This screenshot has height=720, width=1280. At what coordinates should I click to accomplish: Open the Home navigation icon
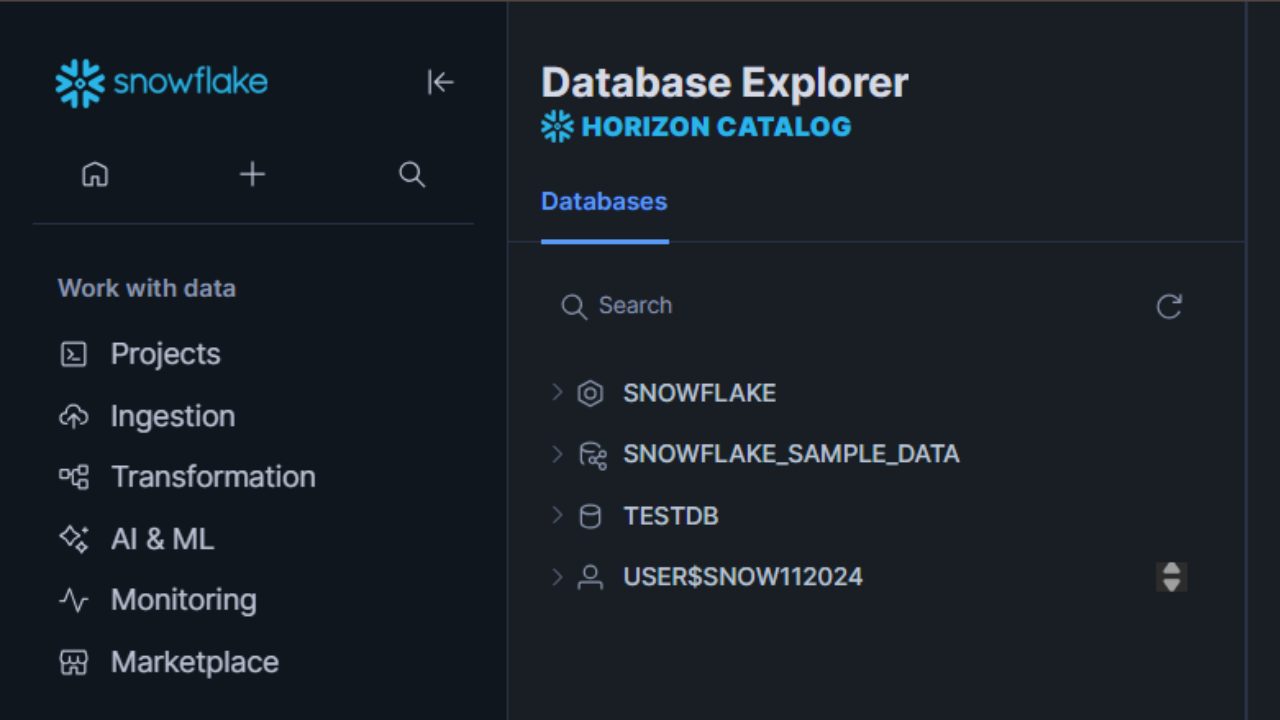pos(94,174)
